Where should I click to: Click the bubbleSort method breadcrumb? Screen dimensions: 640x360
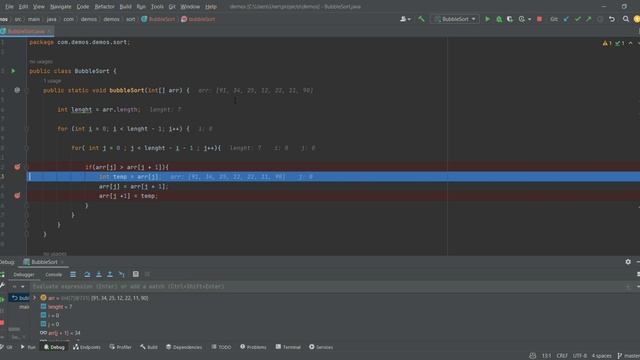click(x=198, y=19)
